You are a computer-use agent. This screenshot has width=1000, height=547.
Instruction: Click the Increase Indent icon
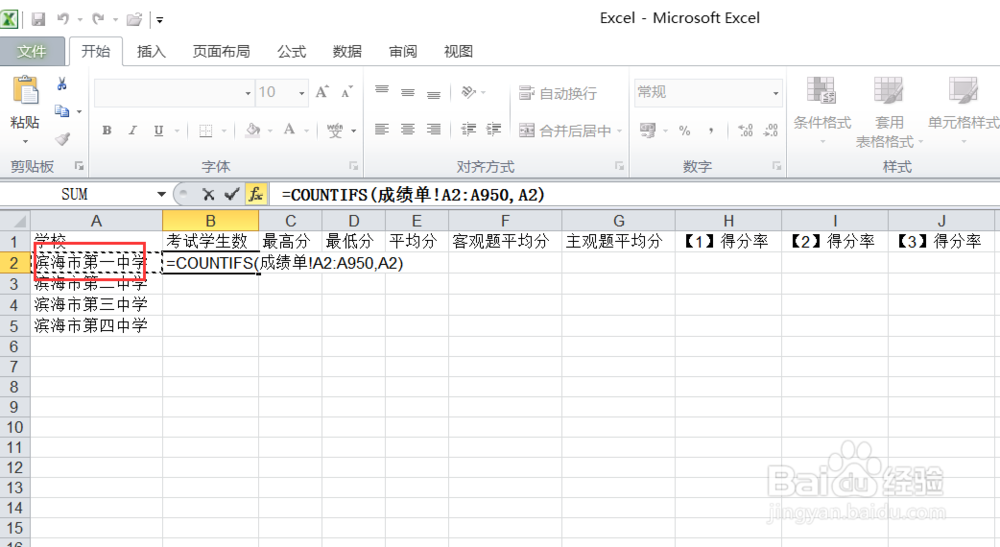point(494,129)
